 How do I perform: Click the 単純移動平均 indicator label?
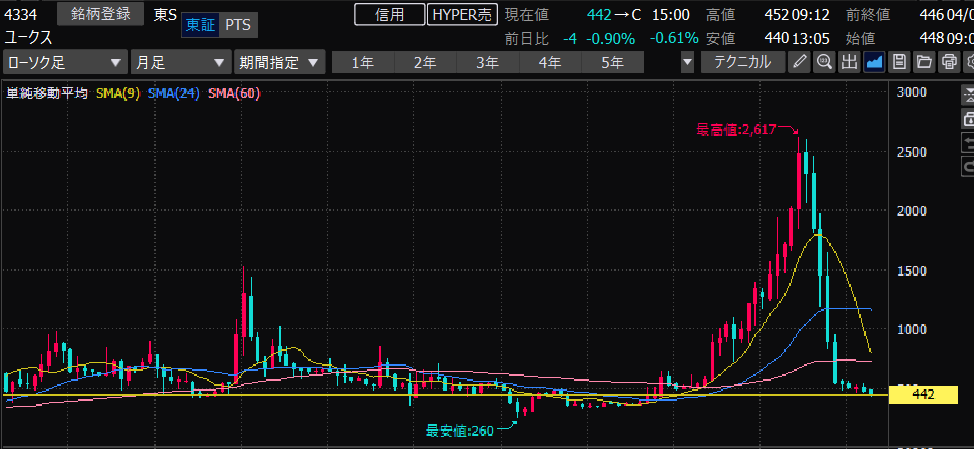[47, 94]
